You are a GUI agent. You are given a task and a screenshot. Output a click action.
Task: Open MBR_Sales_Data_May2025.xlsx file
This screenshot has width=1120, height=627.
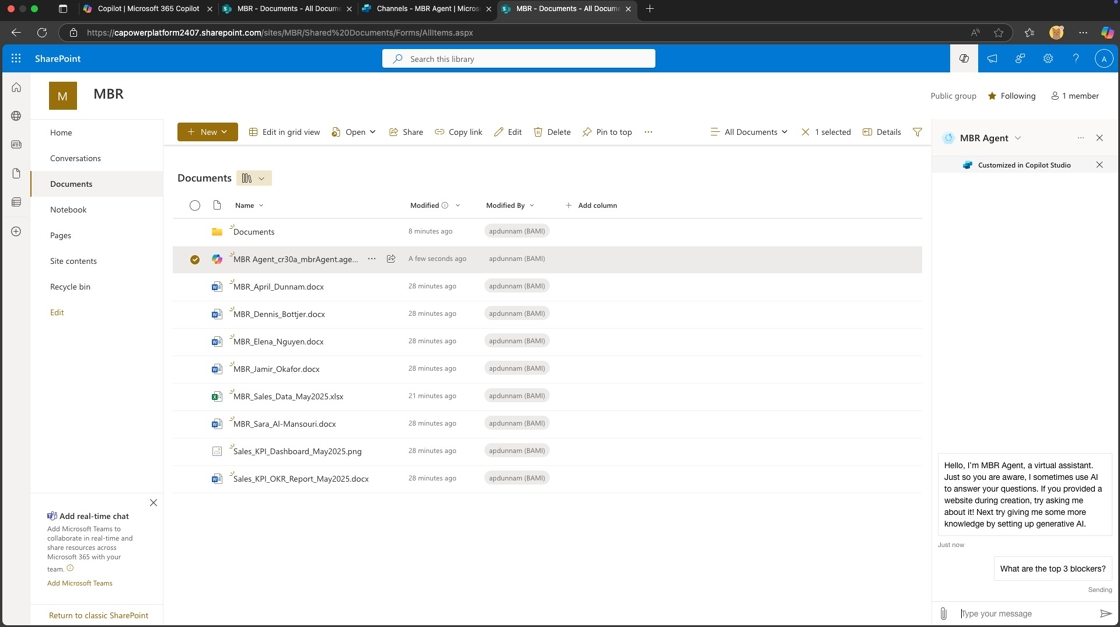point(288,396)
